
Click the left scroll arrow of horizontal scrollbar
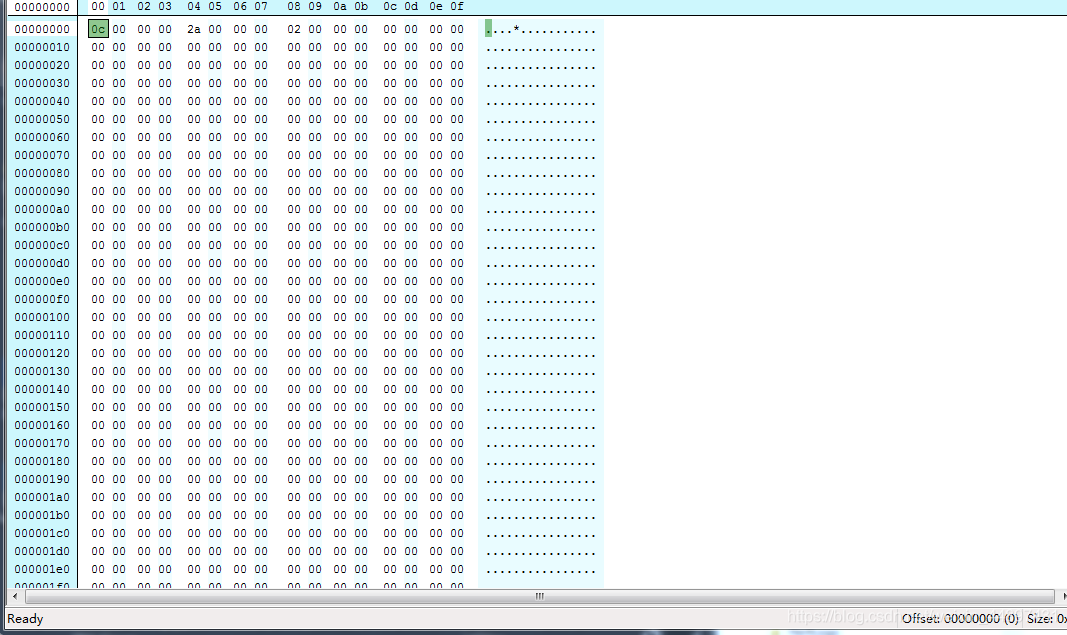(x=15, y=596)
